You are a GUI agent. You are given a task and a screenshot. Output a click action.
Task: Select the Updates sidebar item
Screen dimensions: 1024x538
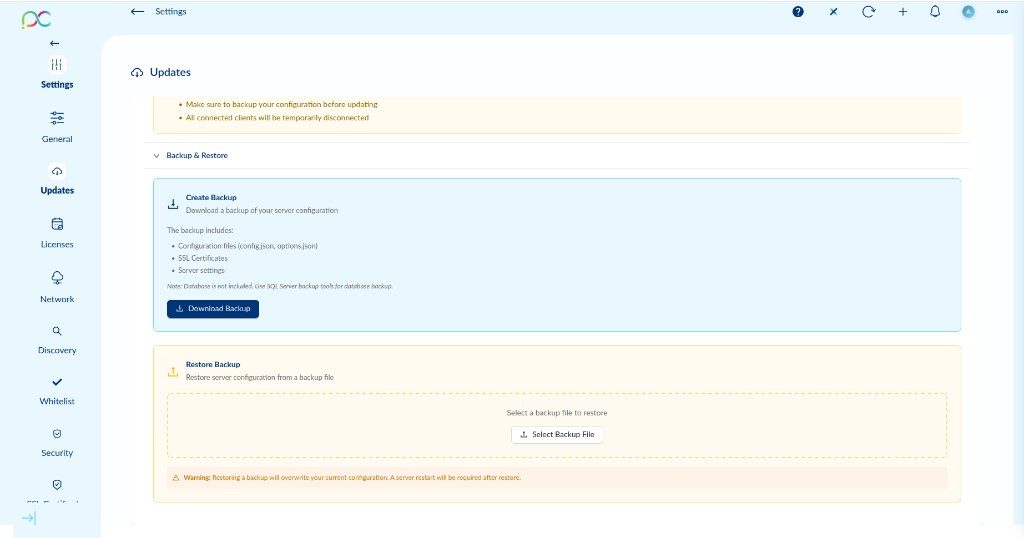(57, 180)
